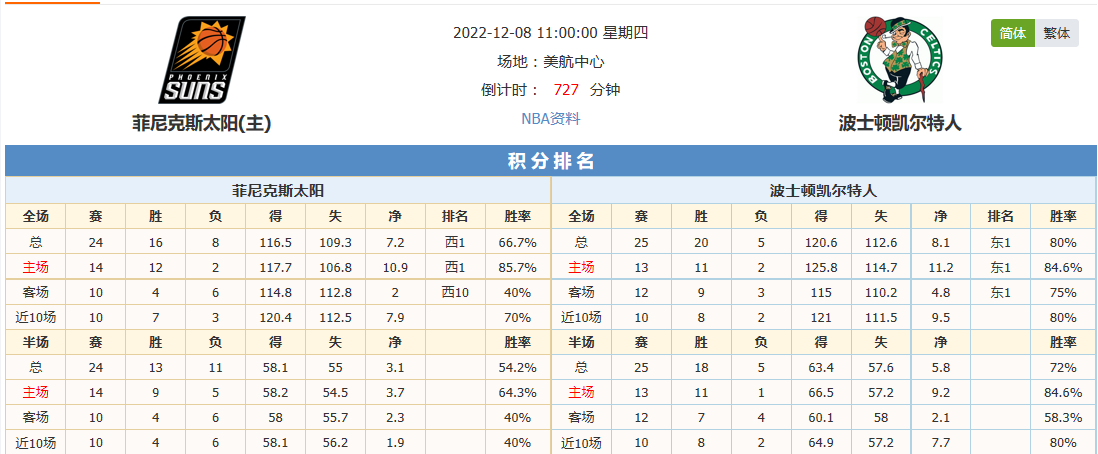The image size is (1098, 454).
Task: Click Suns away points scored 114.8
Action: pyautogui.click(x=277, y=292)
